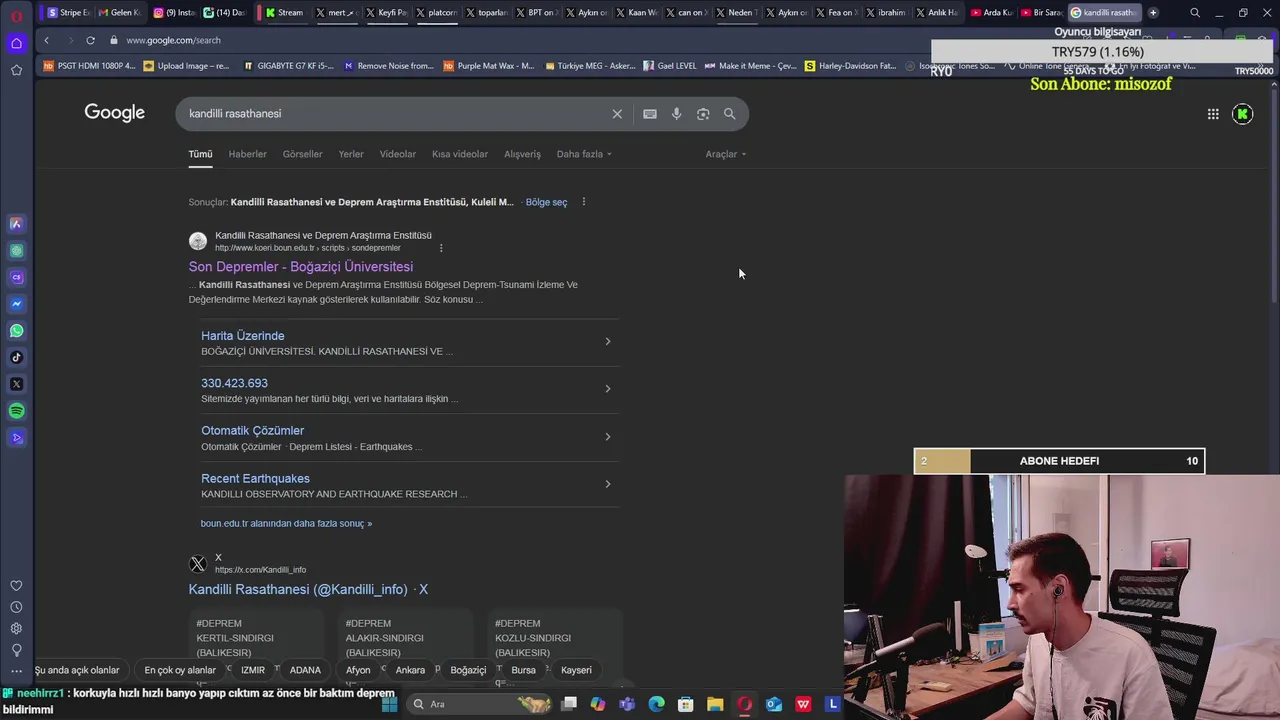This screenshot has width=1280, height=720.
Task: Open File Explorer from taskbar
Action: click(715, 704)
